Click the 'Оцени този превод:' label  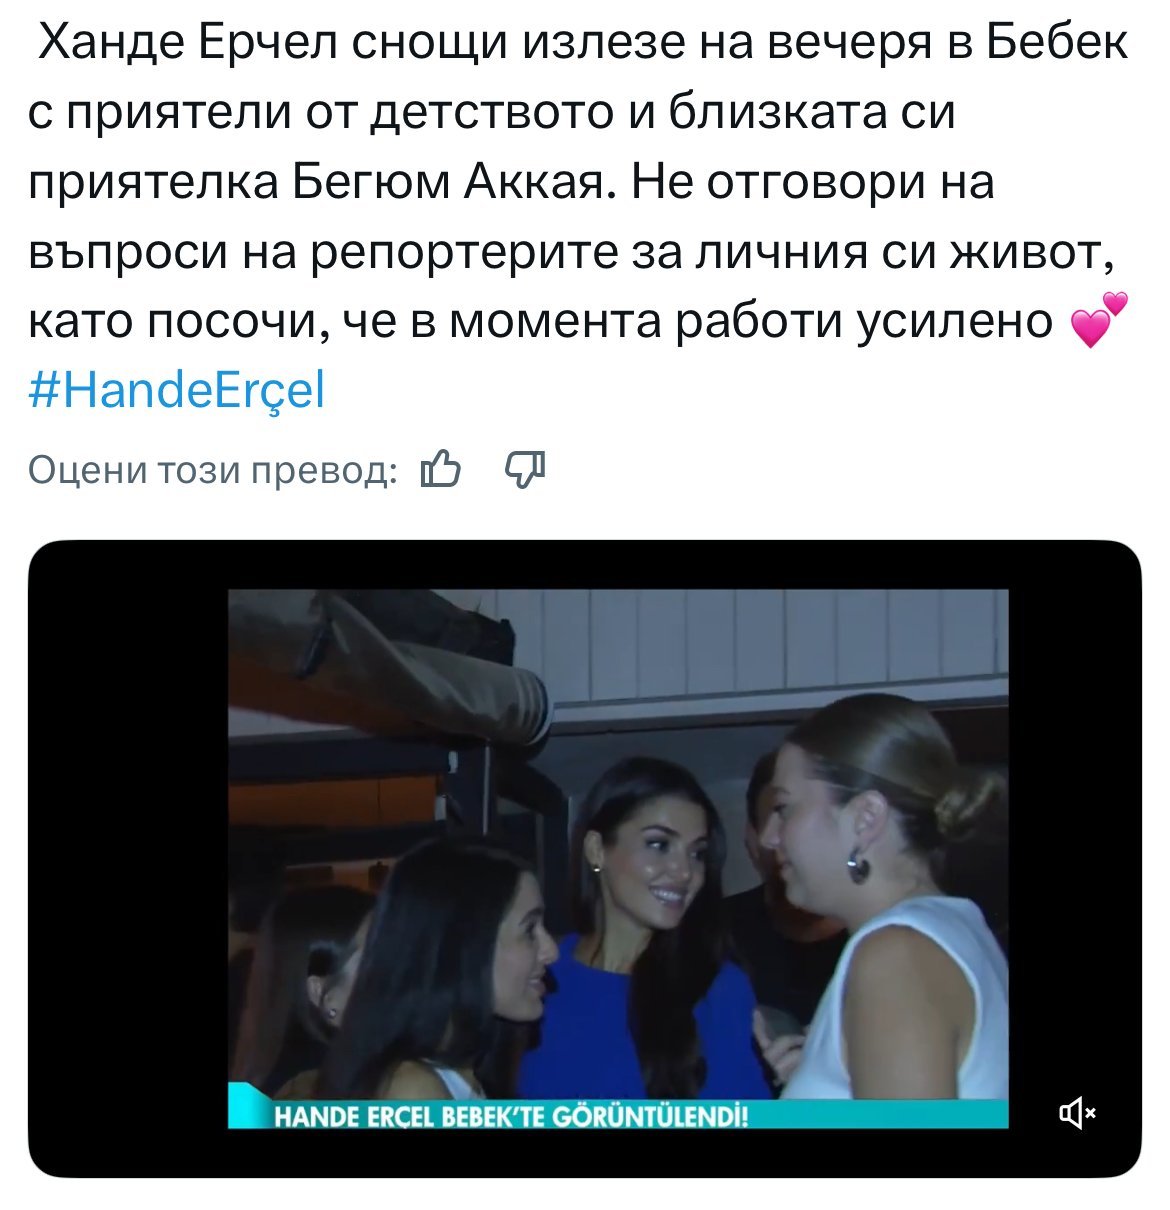(x=212, y=469)
